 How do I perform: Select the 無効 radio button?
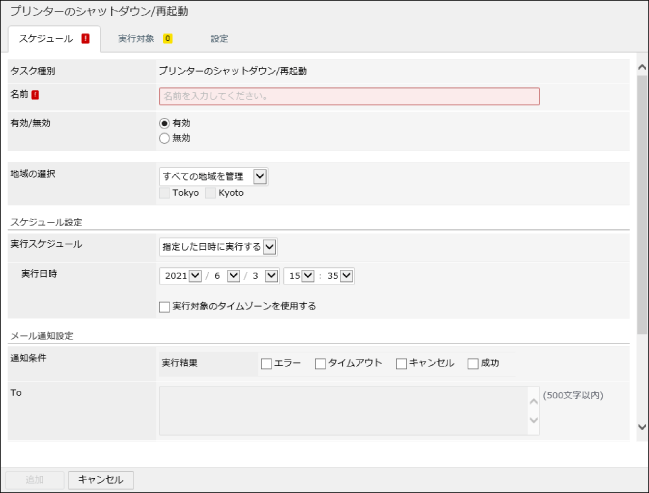(x=165, y=138)
